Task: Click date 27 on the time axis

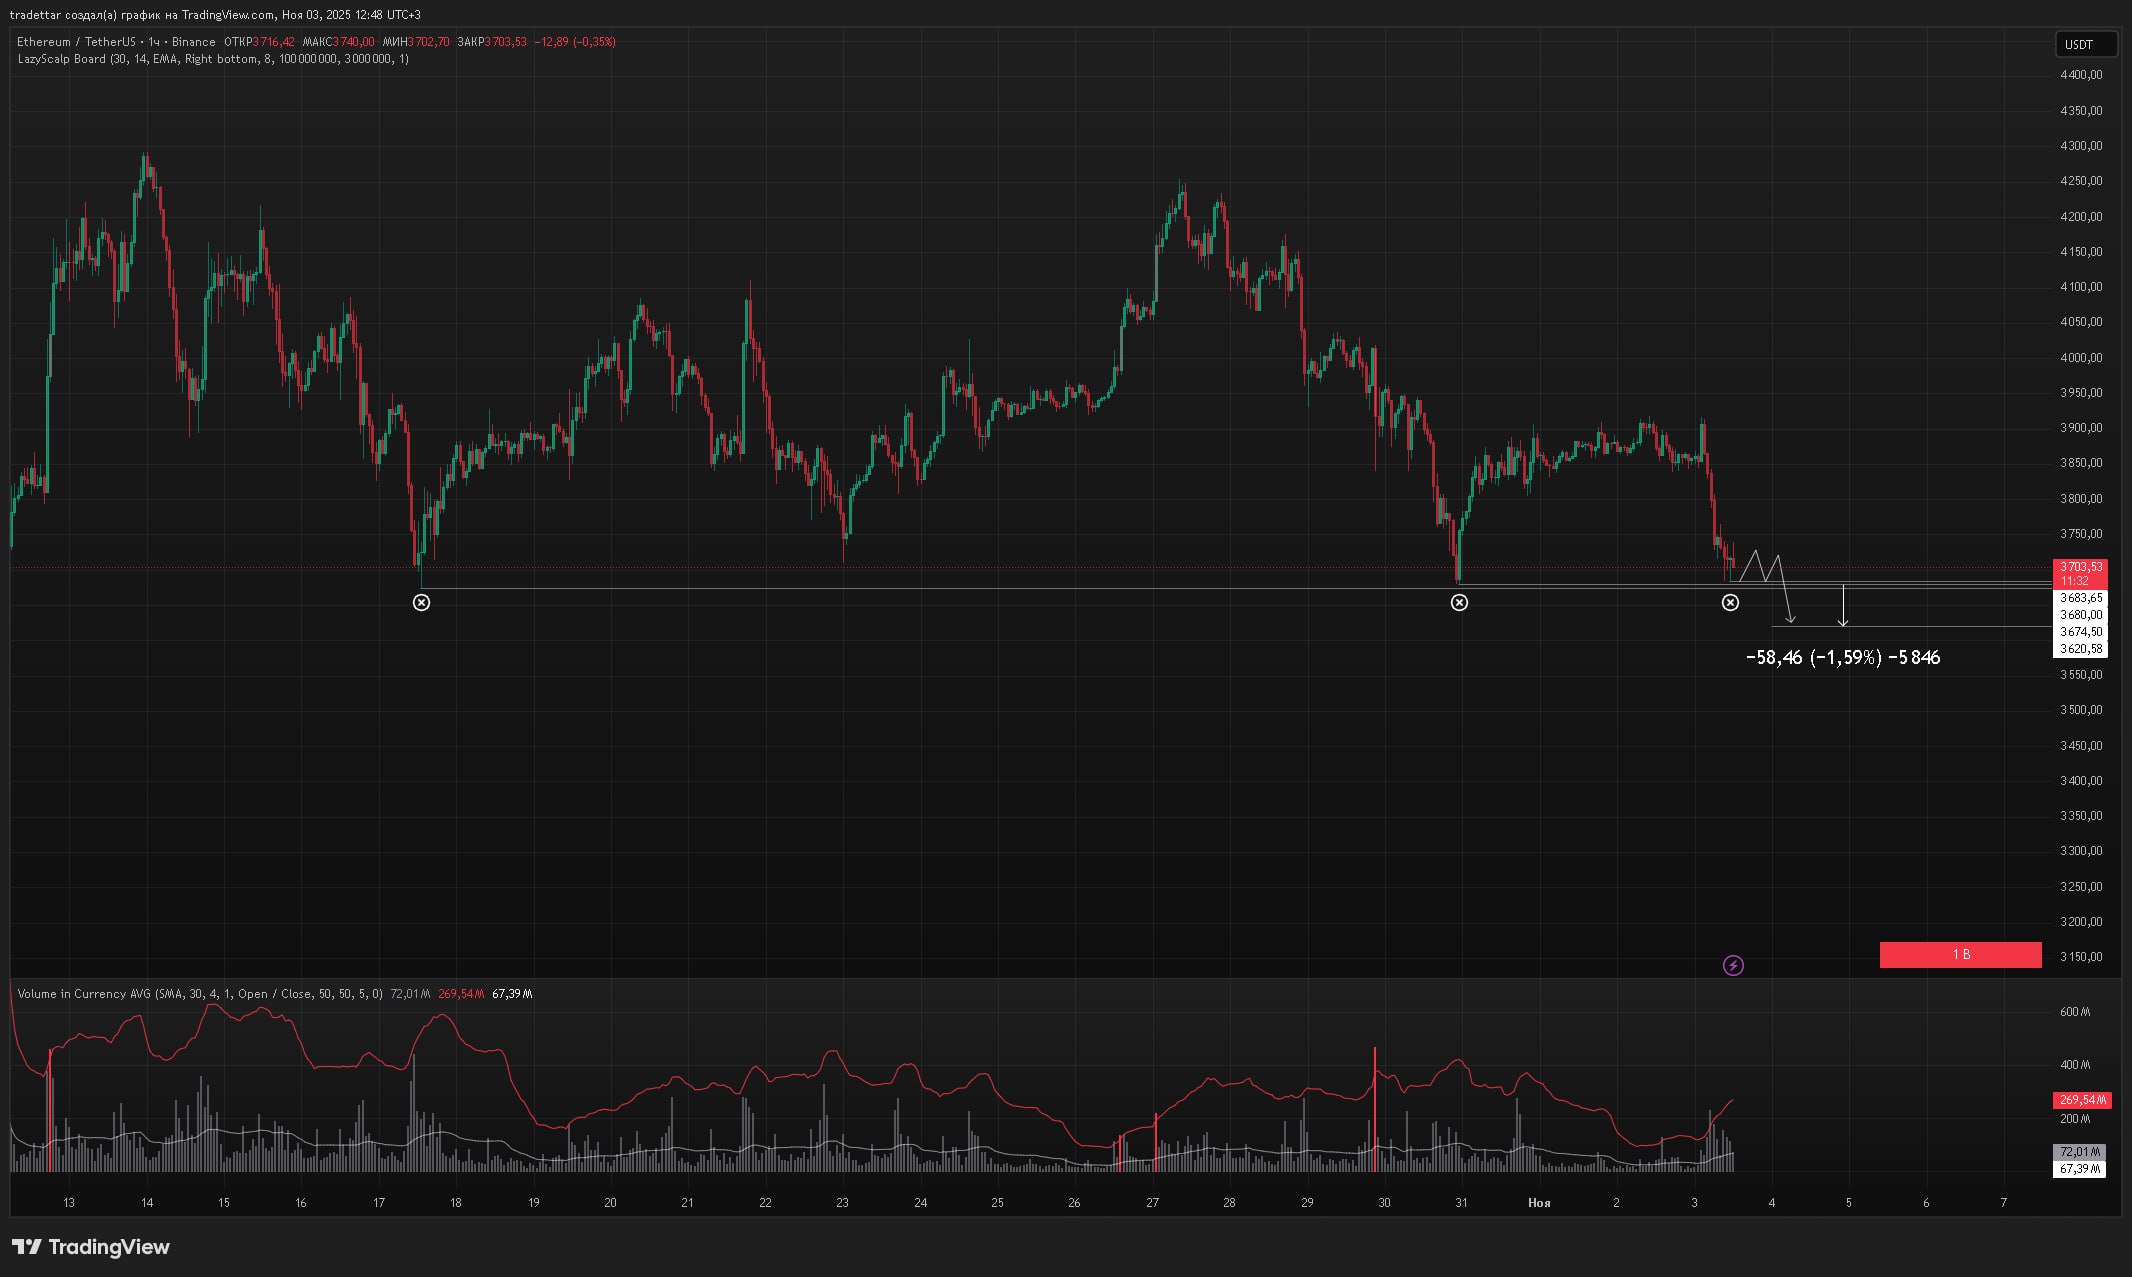Action: pyautogui.click(x=1152, y=1203)
